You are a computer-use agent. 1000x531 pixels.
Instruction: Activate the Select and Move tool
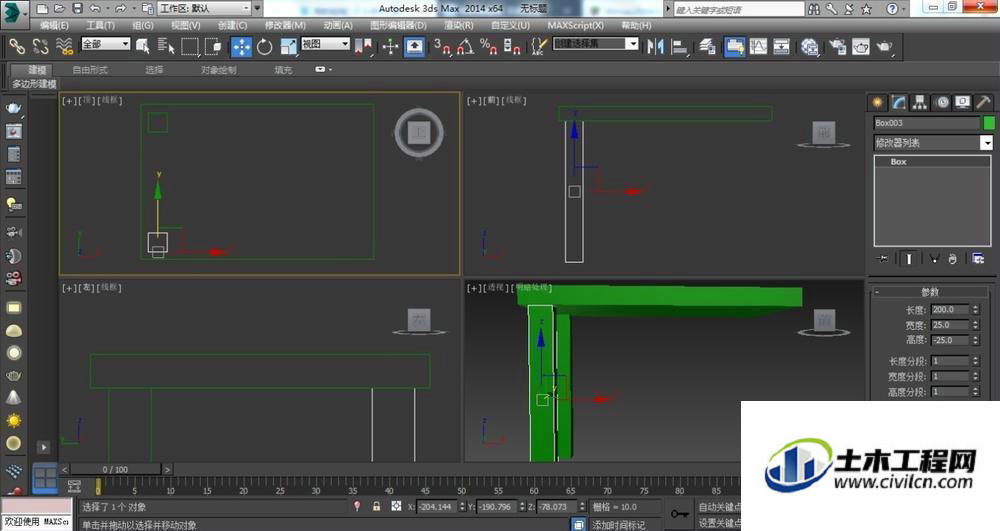[241, 47]
